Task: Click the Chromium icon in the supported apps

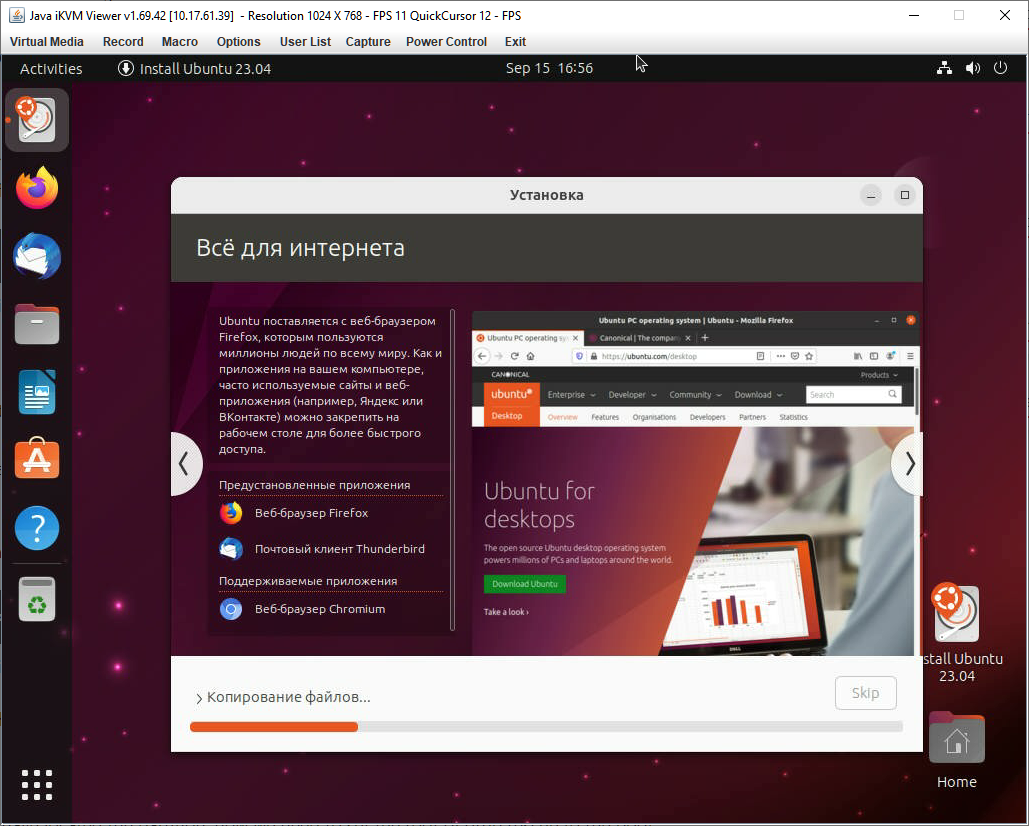Action: (231, 609)
